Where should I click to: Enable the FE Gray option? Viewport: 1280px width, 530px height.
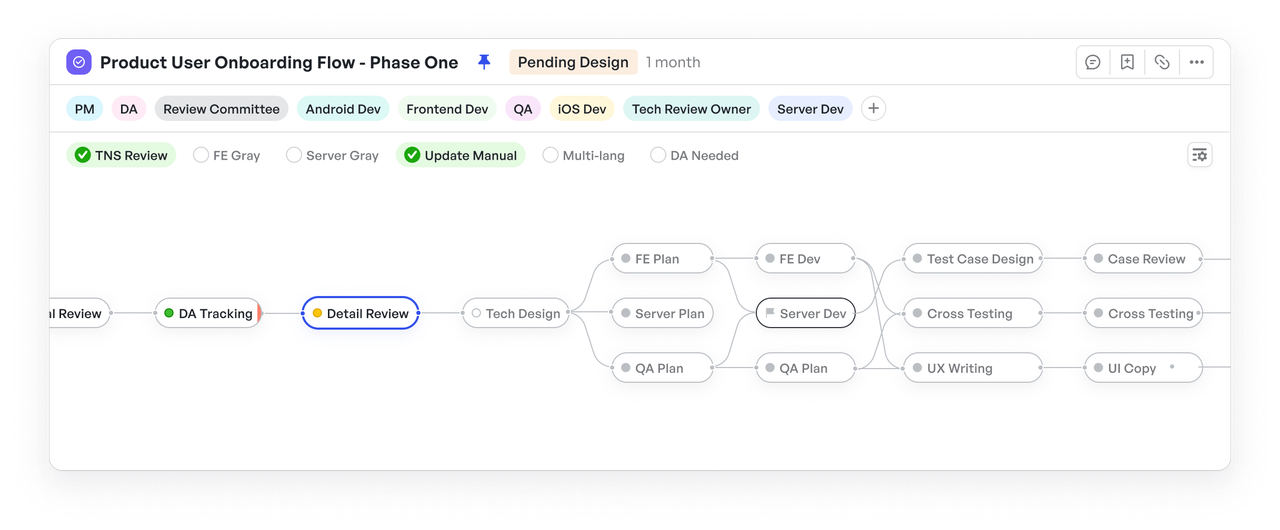pyautogui.click(x=201, y=156)
